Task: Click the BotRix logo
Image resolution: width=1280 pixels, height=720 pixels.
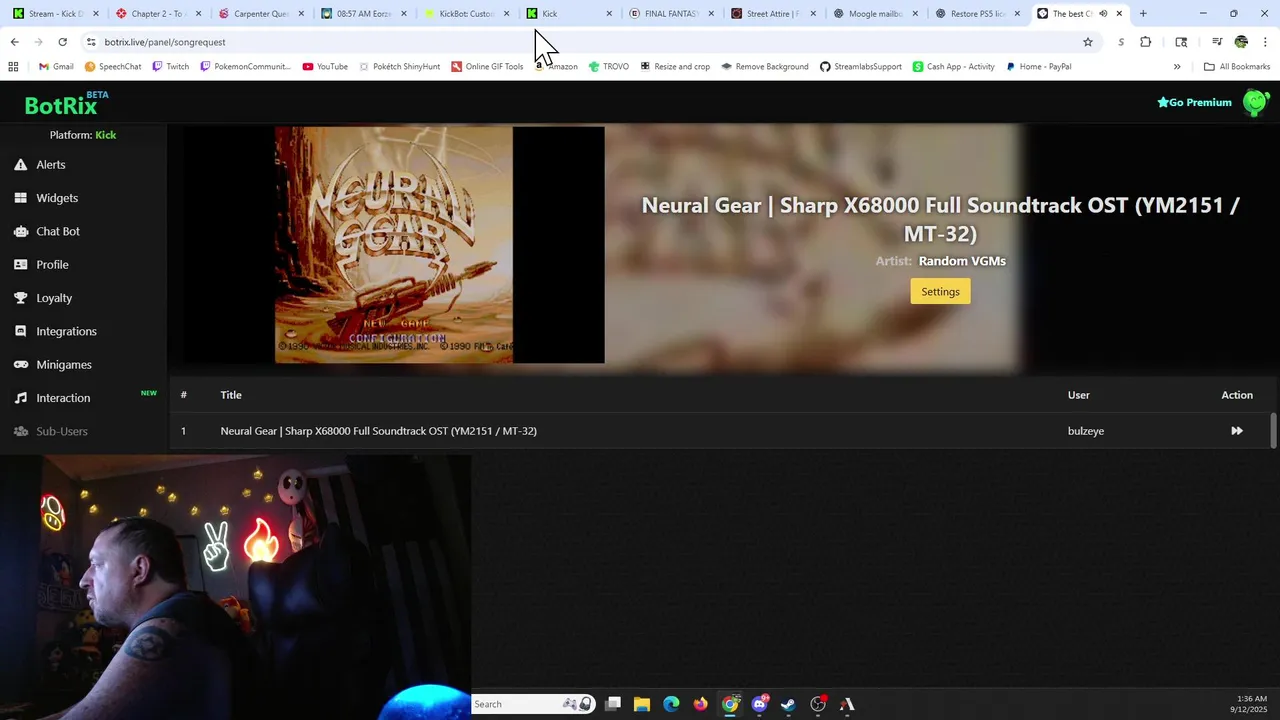Action: 60,105
